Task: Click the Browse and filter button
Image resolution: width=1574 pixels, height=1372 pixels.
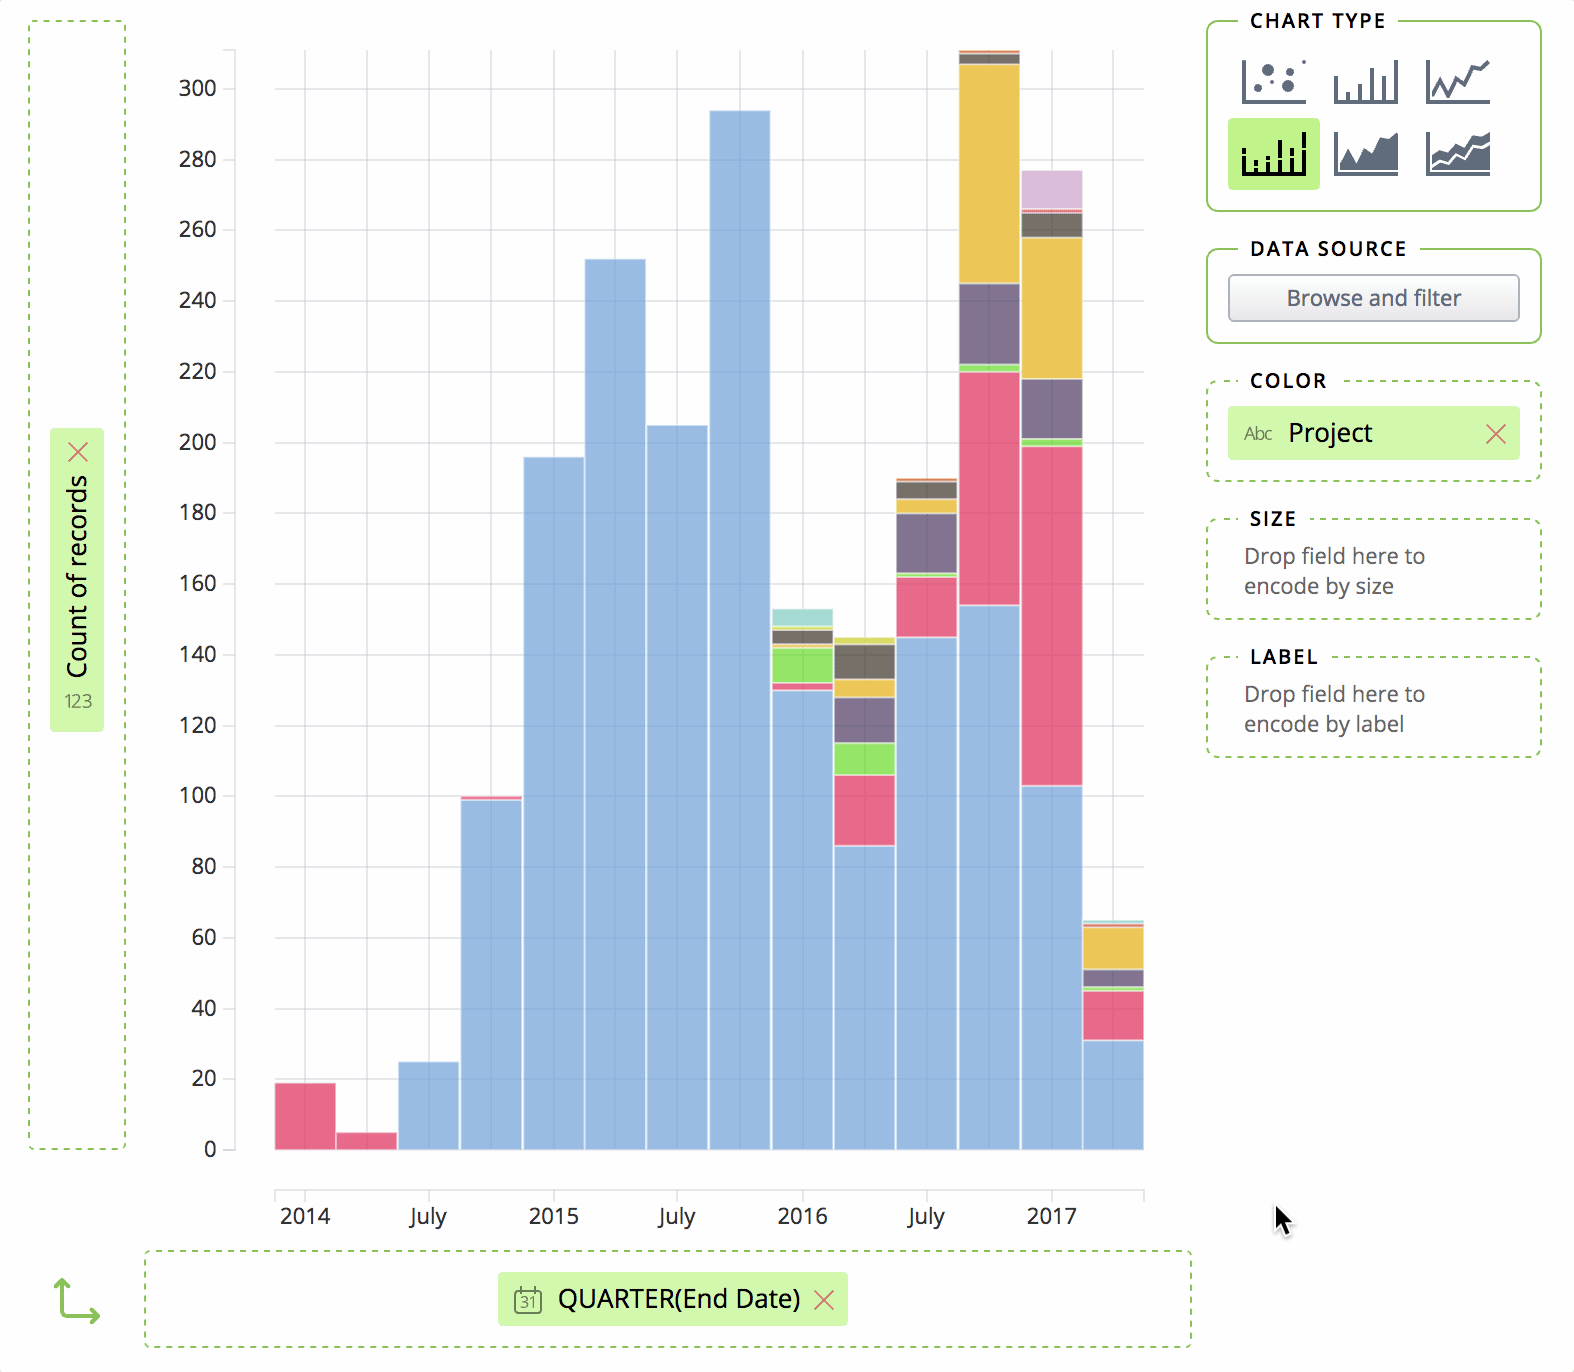Action: coord(1373,298)
